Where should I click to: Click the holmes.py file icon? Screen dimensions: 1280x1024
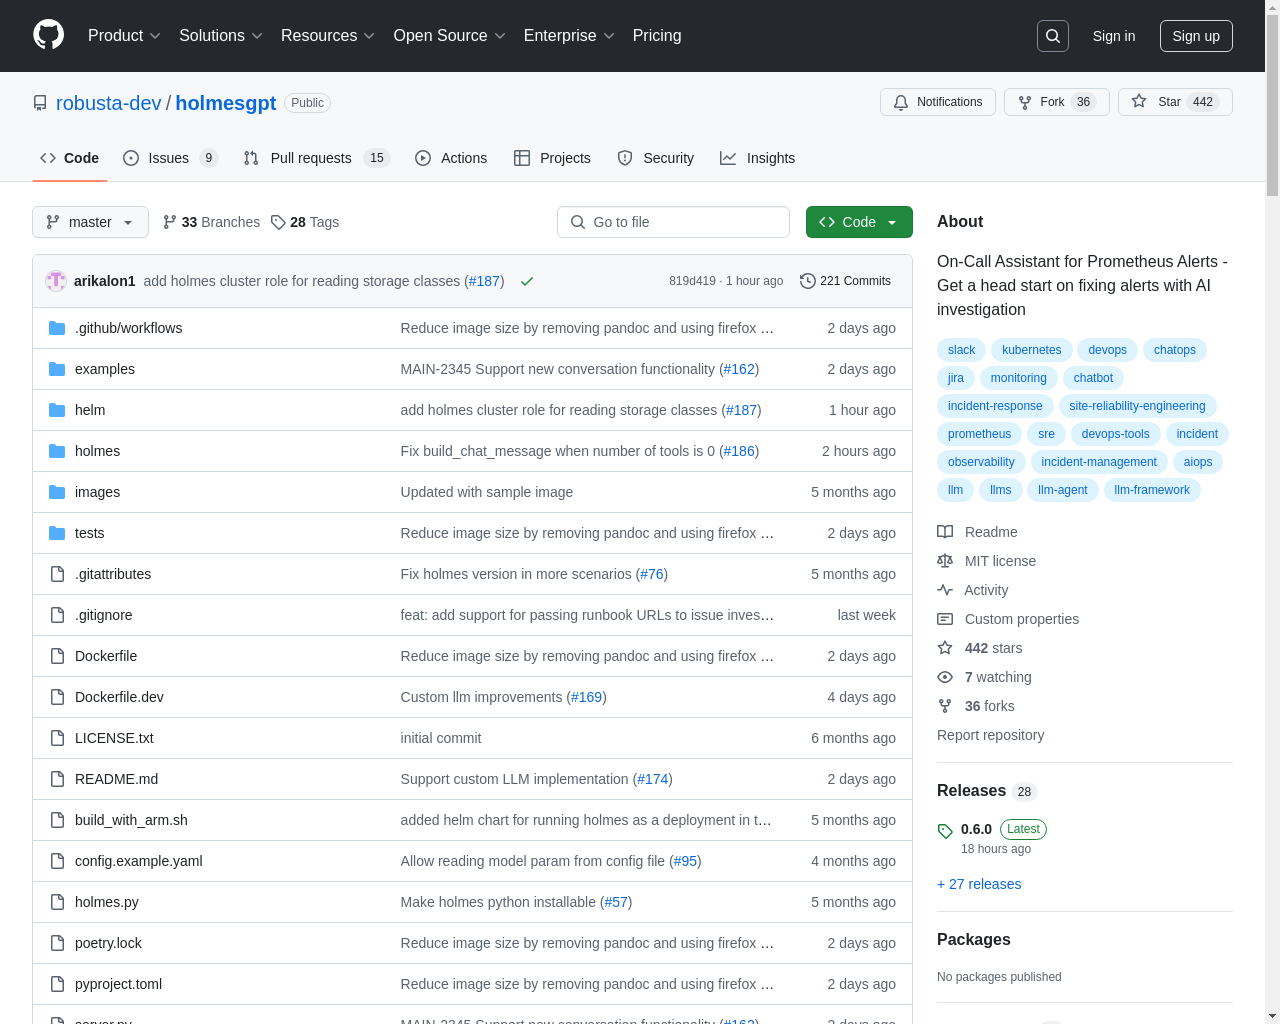point(57,902)
